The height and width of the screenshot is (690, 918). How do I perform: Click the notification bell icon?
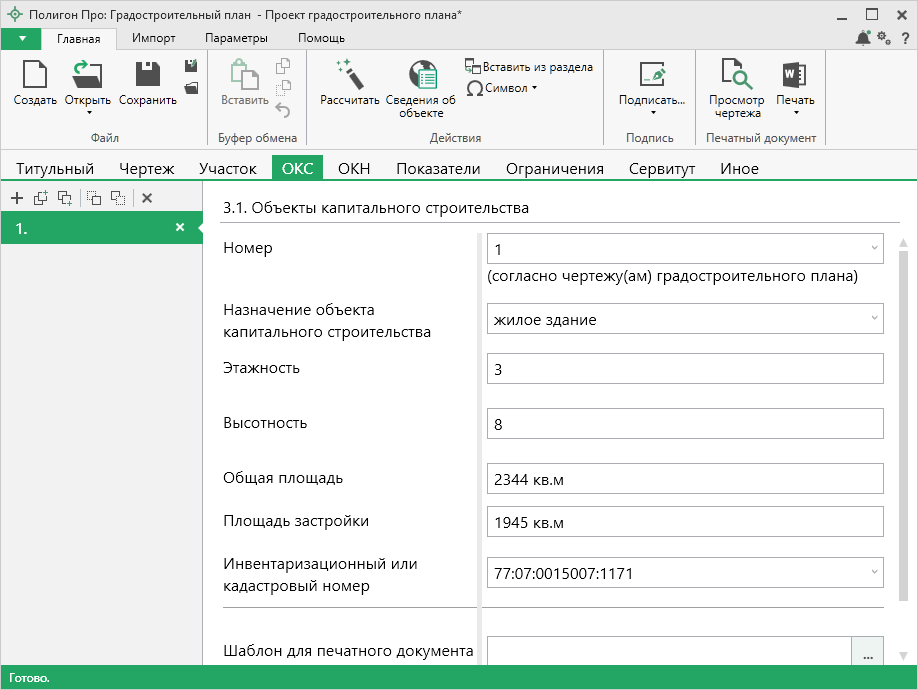pos(863,38)
